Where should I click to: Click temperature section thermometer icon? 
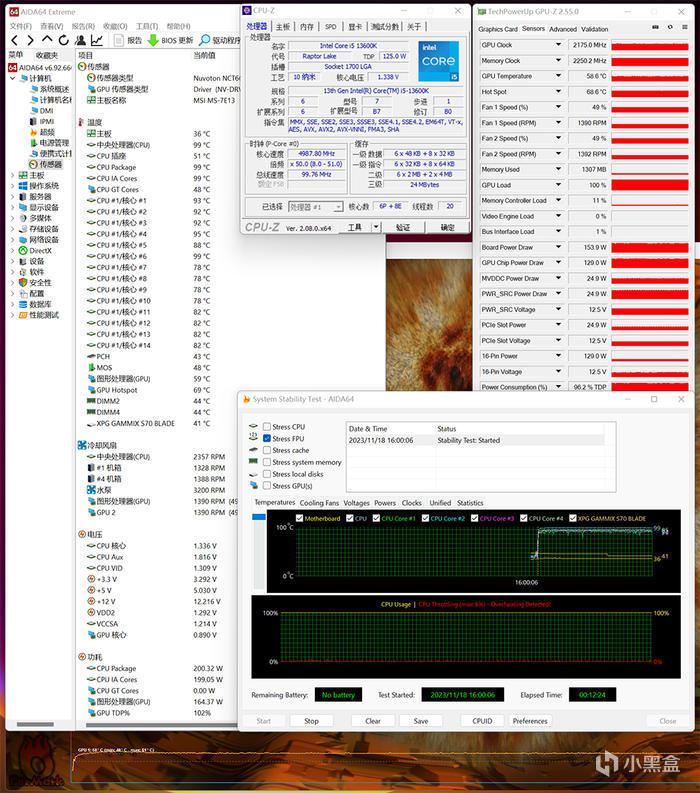pyautogui.click(x=81, y=122)
